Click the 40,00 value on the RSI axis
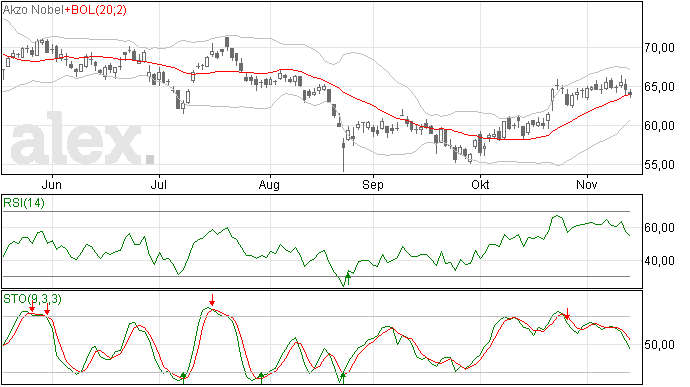Image resolution: width=690 pixels, height=387 pixels. (659, 261)
